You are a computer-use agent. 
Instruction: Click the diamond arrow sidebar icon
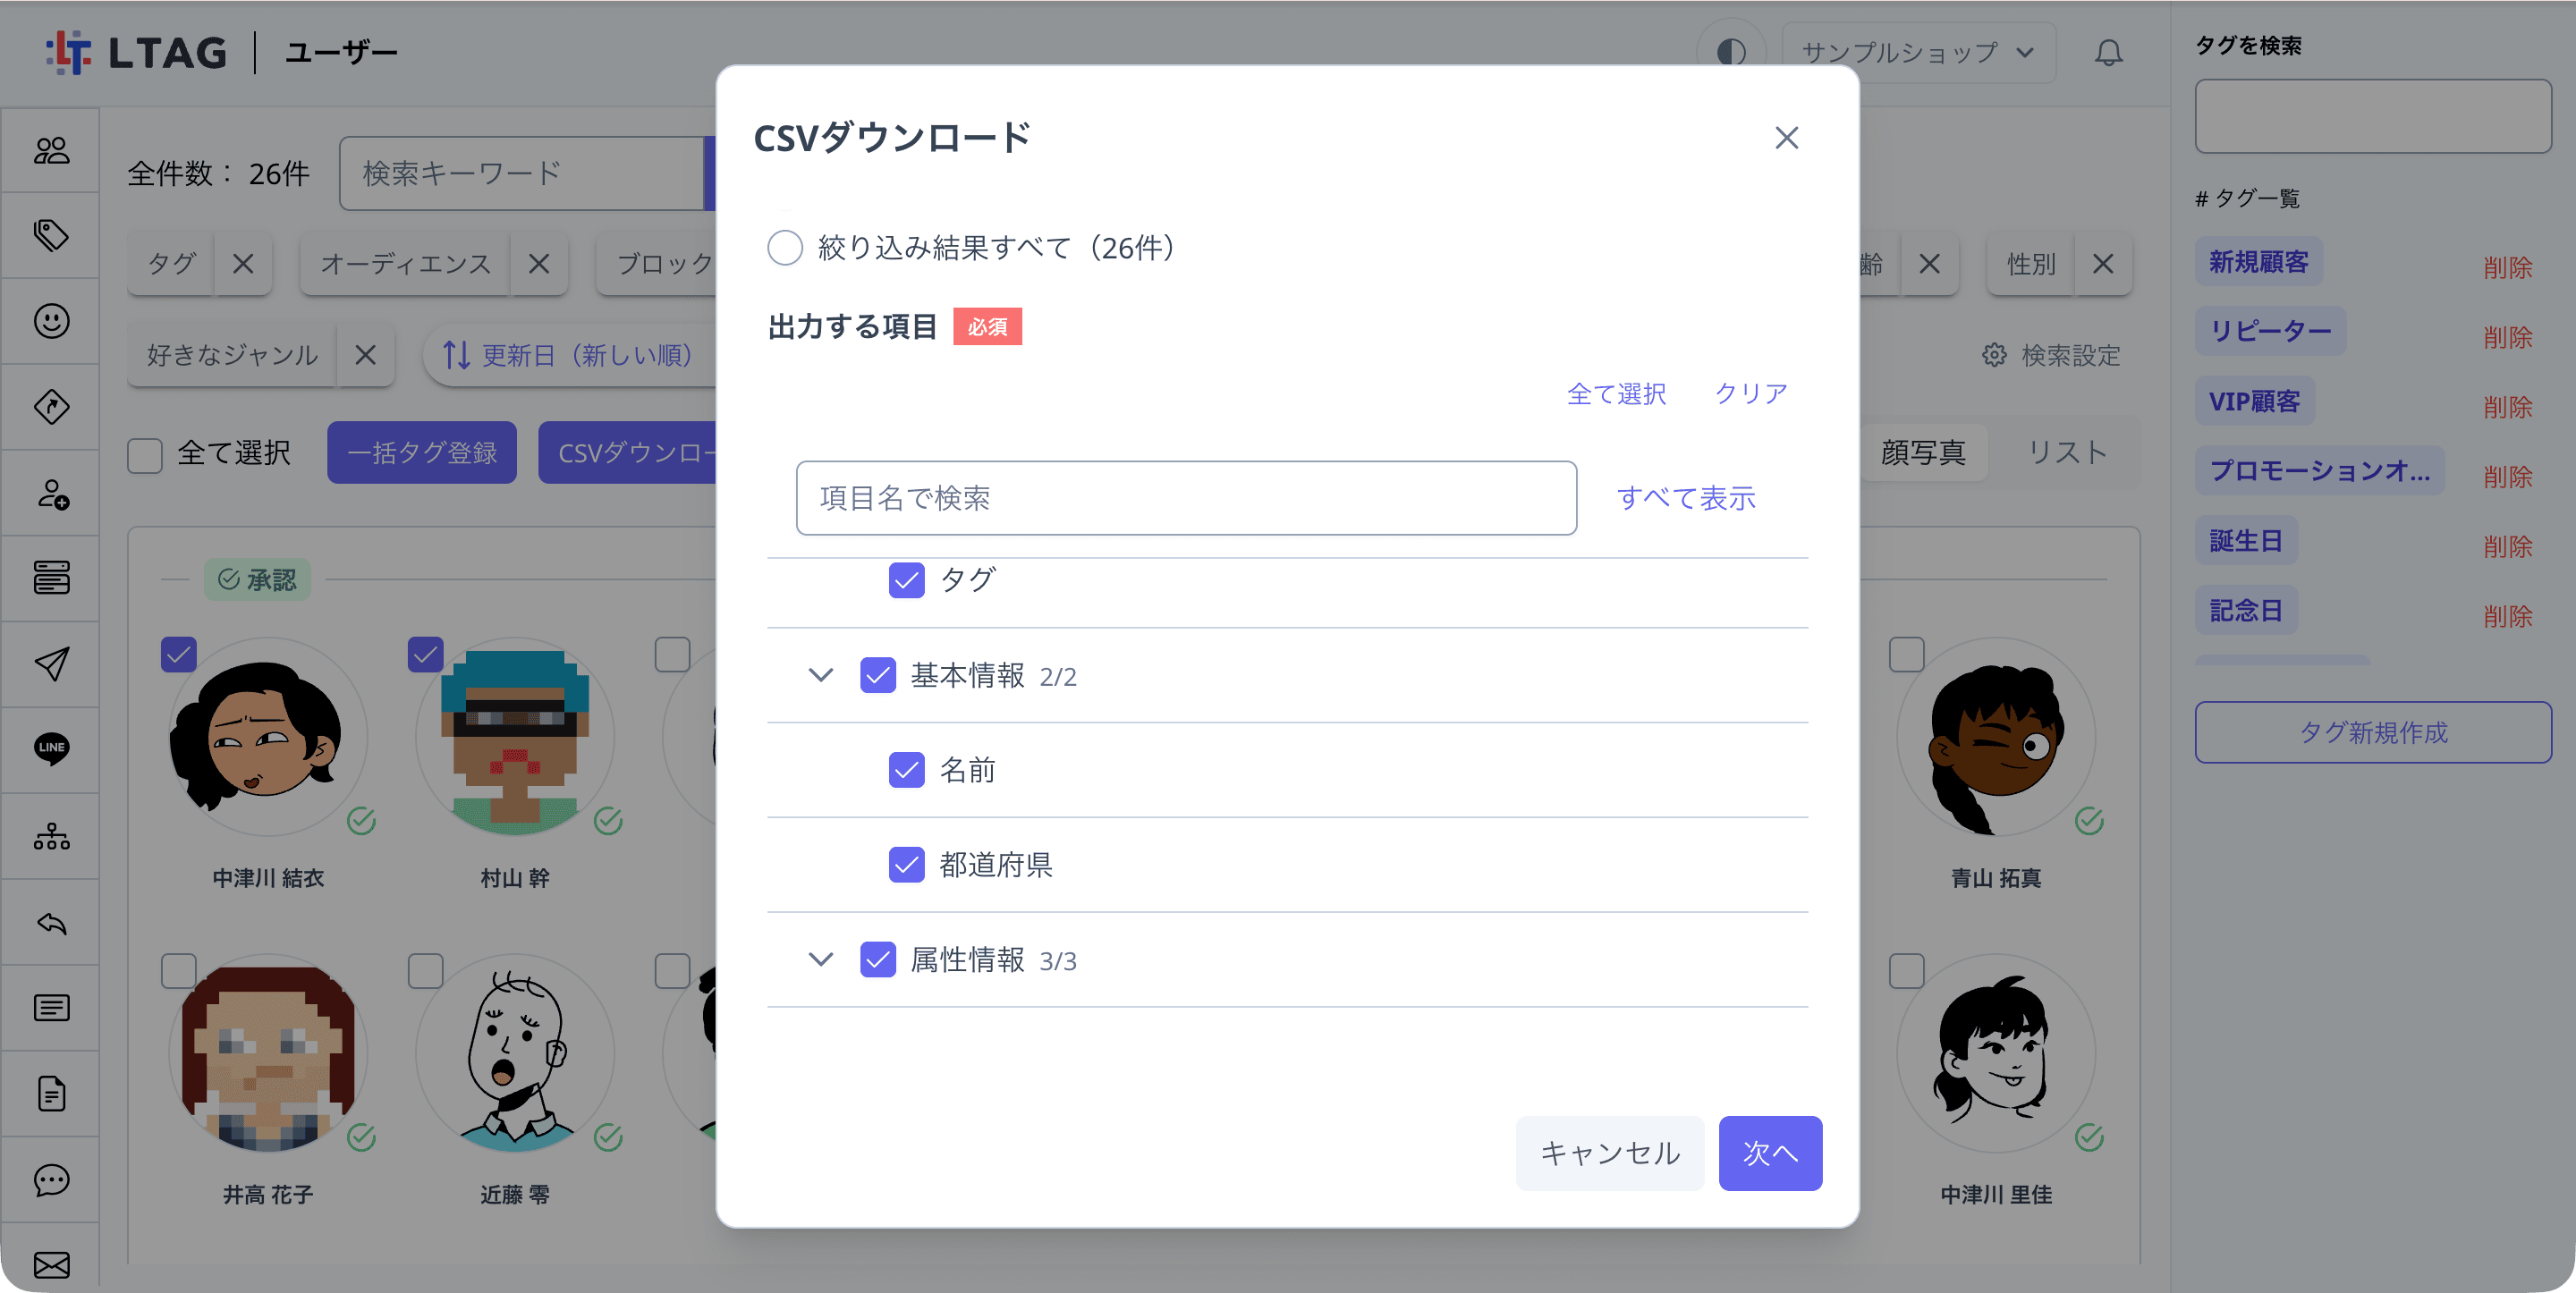[x=51, y=407]
